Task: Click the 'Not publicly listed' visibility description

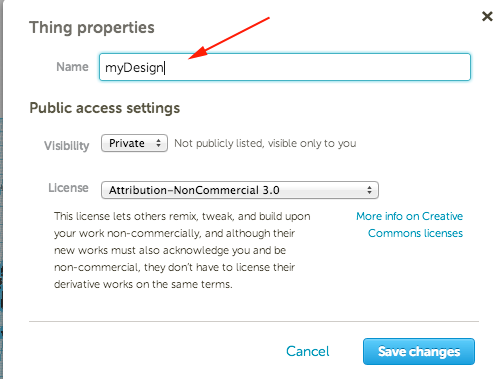Action: click(265, 143)
